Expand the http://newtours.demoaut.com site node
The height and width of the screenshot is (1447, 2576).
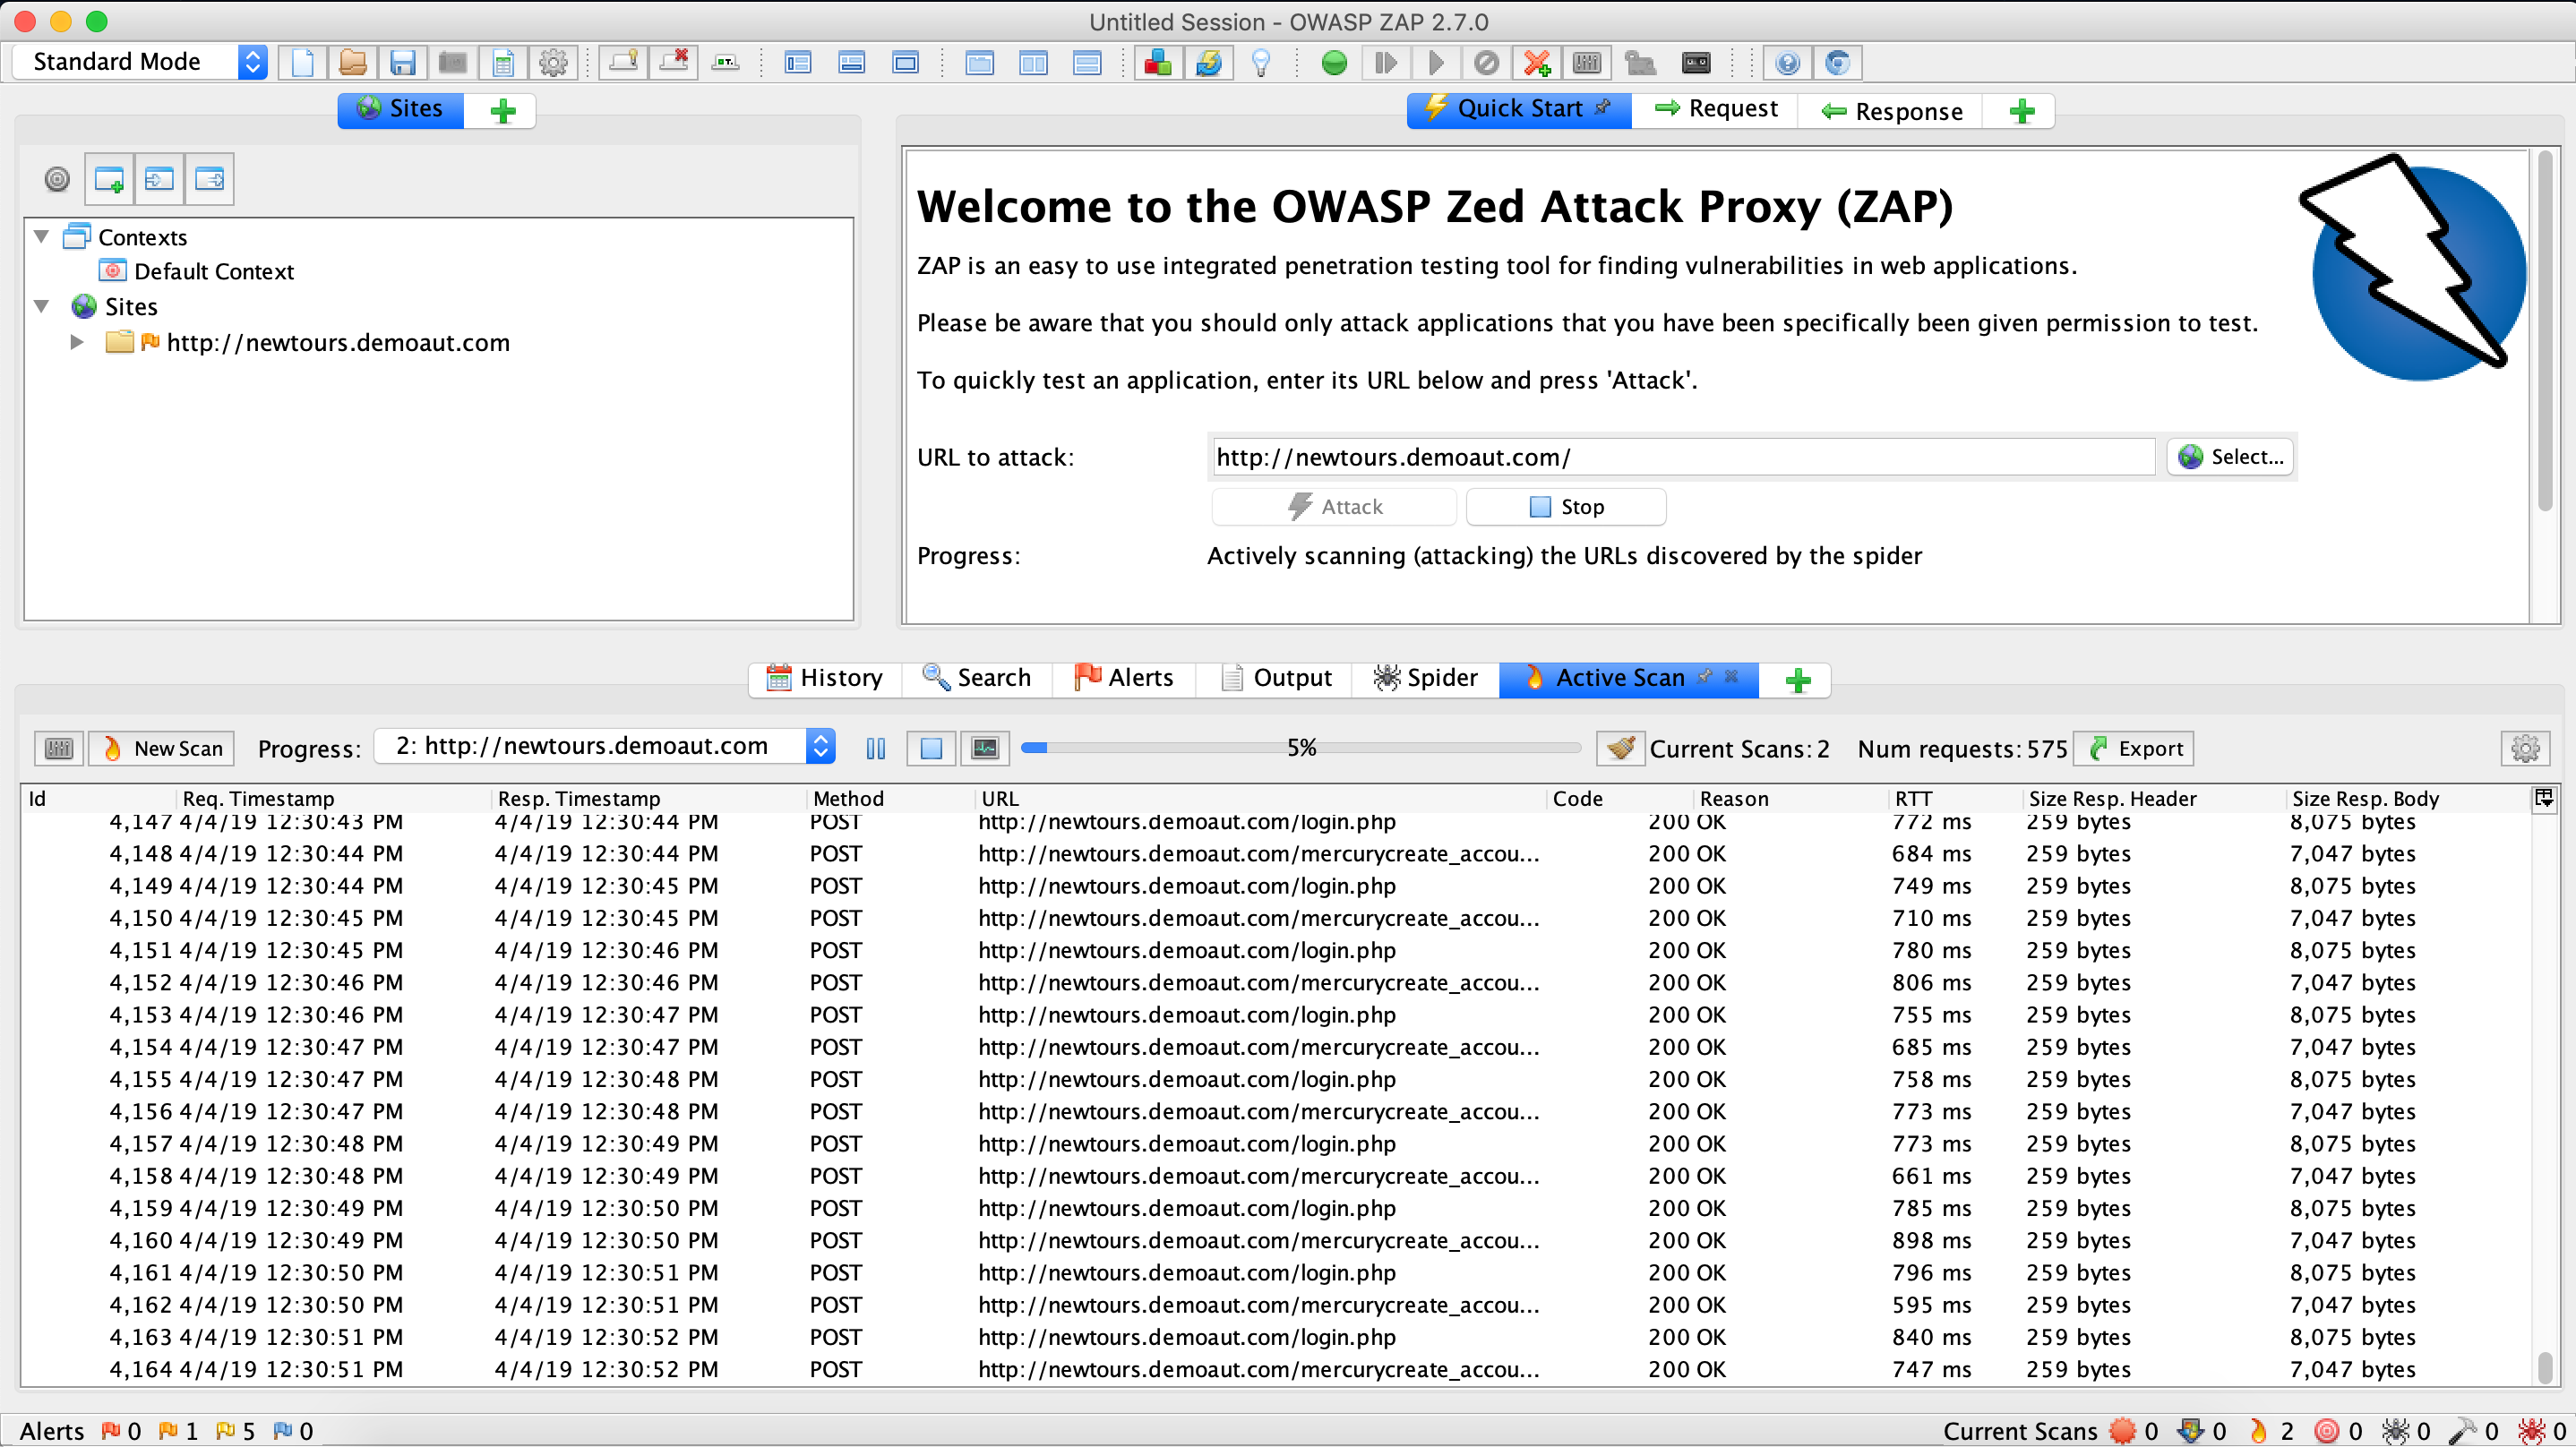(77, 342)
